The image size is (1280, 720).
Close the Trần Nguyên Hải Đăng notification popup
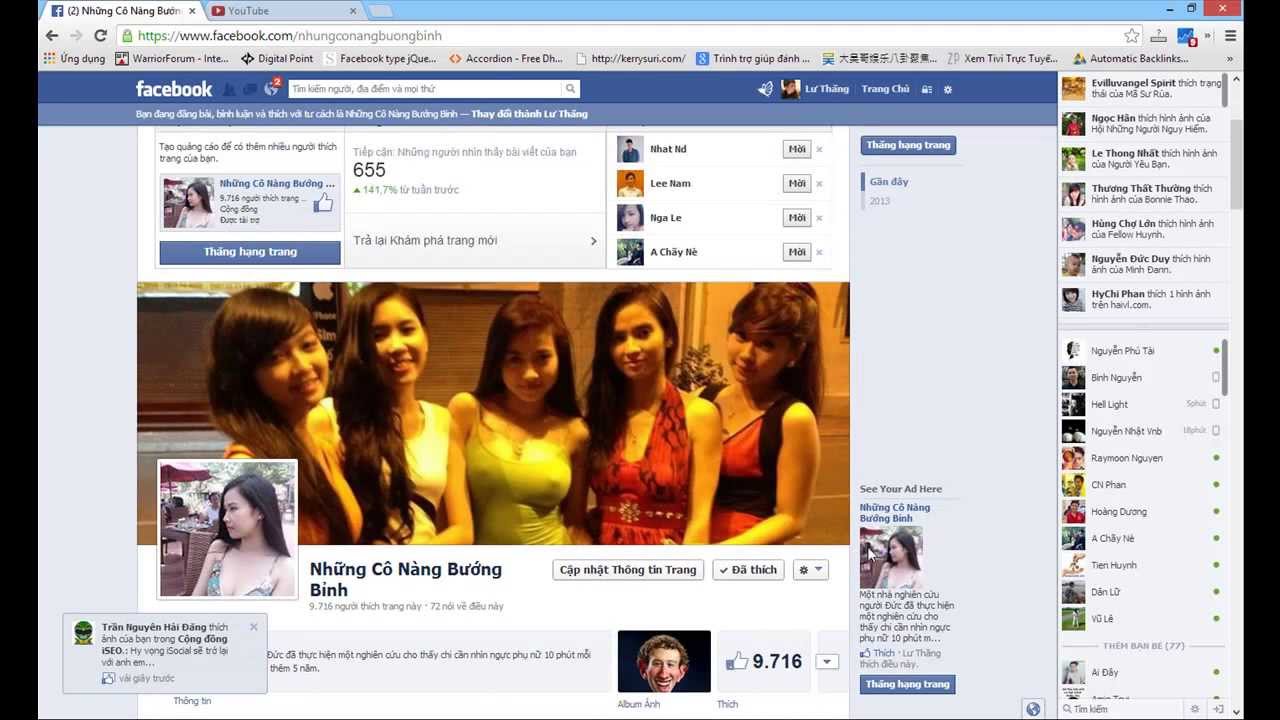point(253,627)
